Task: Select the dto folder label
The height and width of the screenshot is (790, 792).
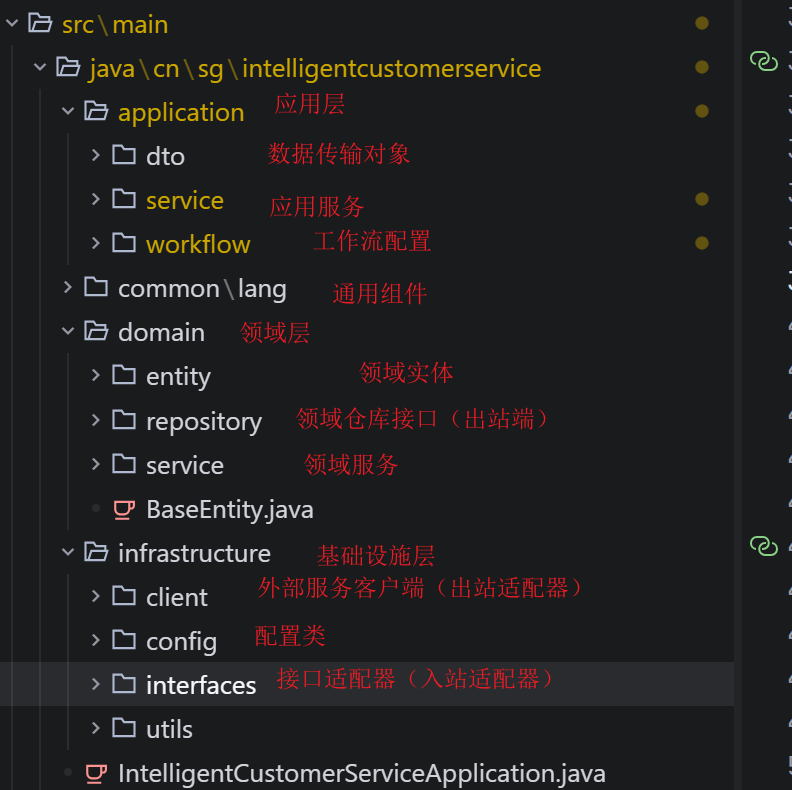Action: tap(165, 156)
